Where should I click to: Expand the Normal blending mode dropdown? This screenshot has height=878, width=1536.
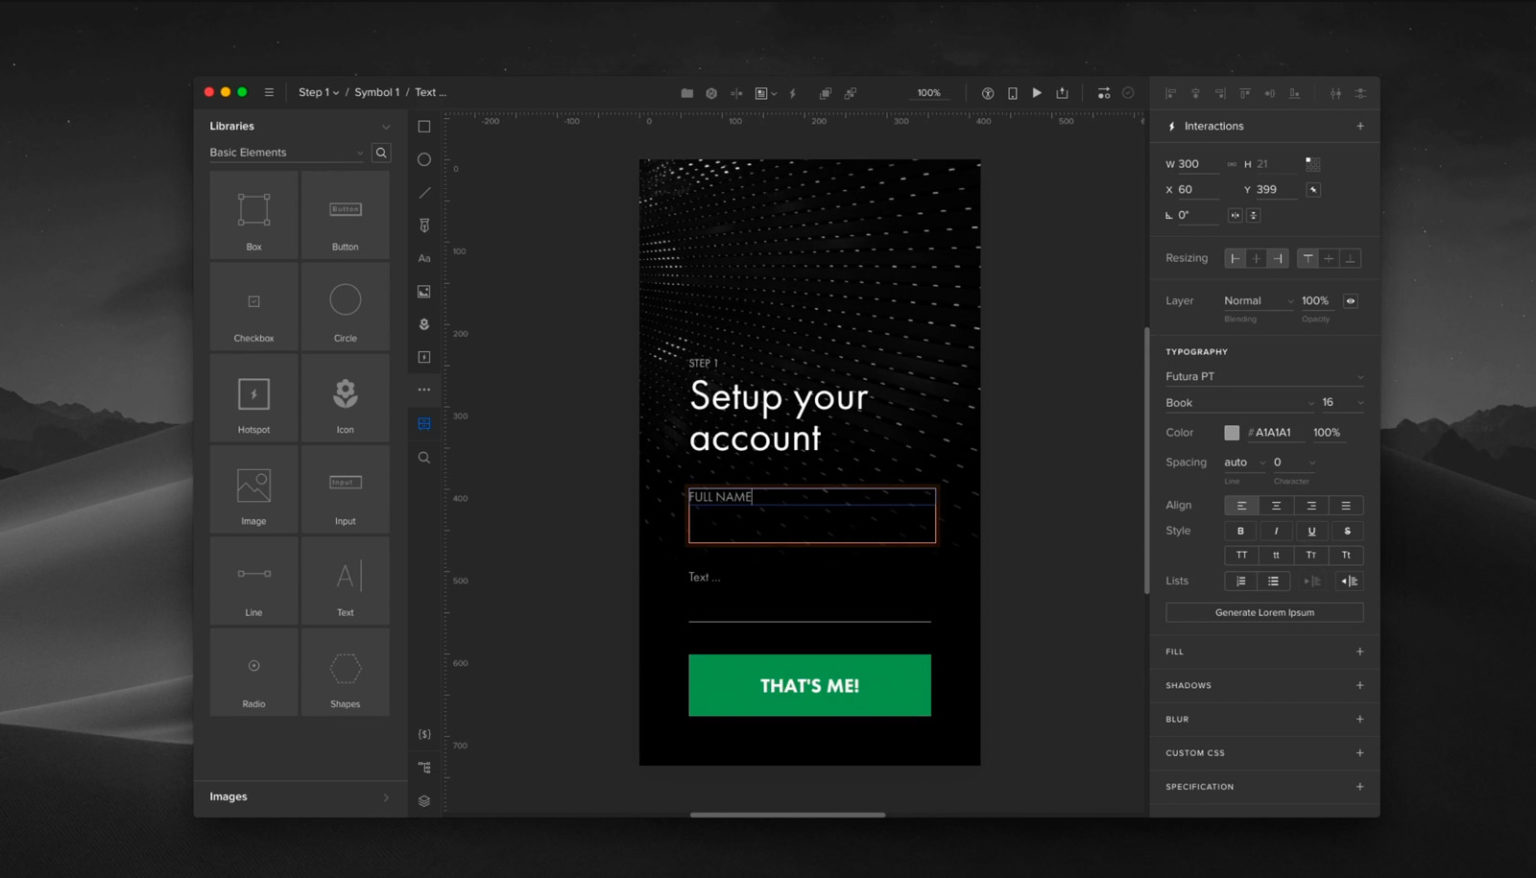pyautogui.click(x=1257, y=301)
